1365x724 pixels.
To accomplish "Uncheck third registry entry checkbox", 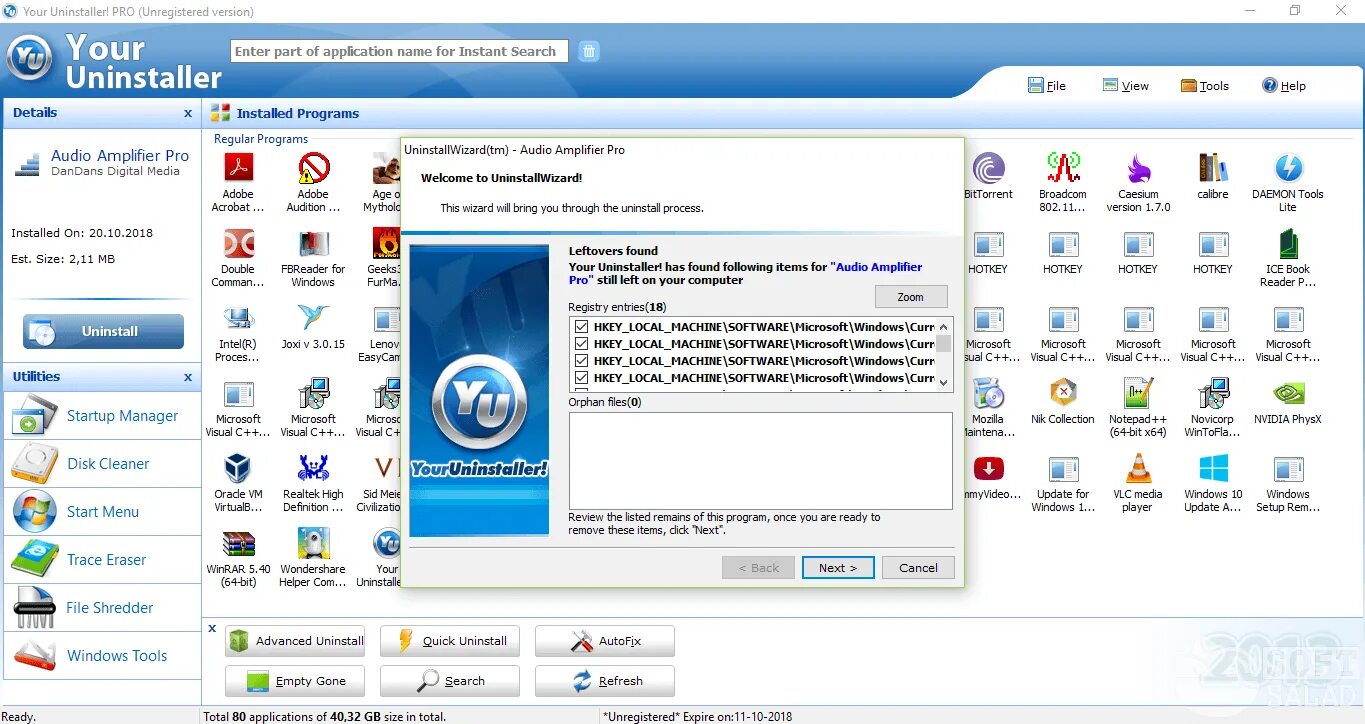I will point(581,361).
